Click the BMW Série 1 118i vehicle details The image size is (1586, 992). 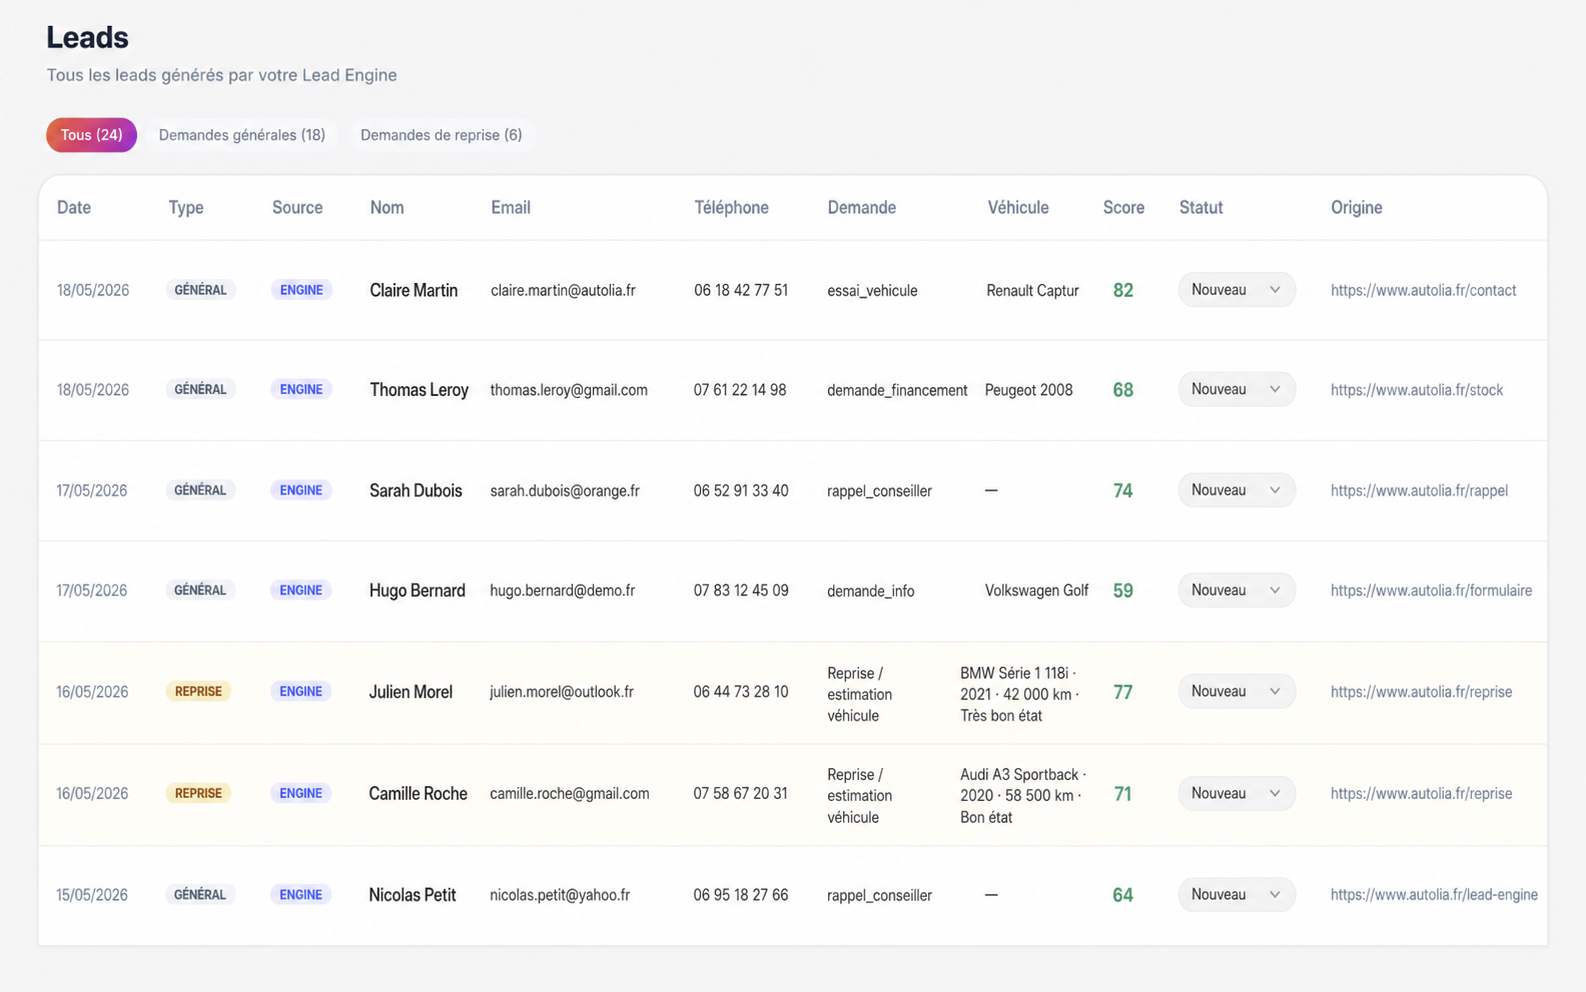1019,694
